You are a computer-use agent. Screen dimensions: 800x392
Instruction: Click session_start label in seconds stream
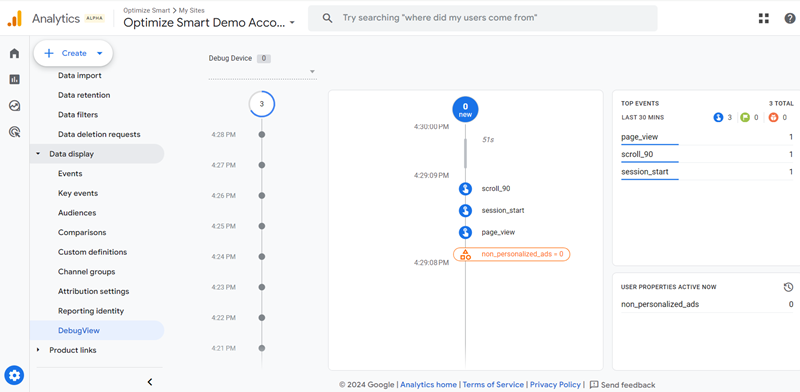[503, 210]
